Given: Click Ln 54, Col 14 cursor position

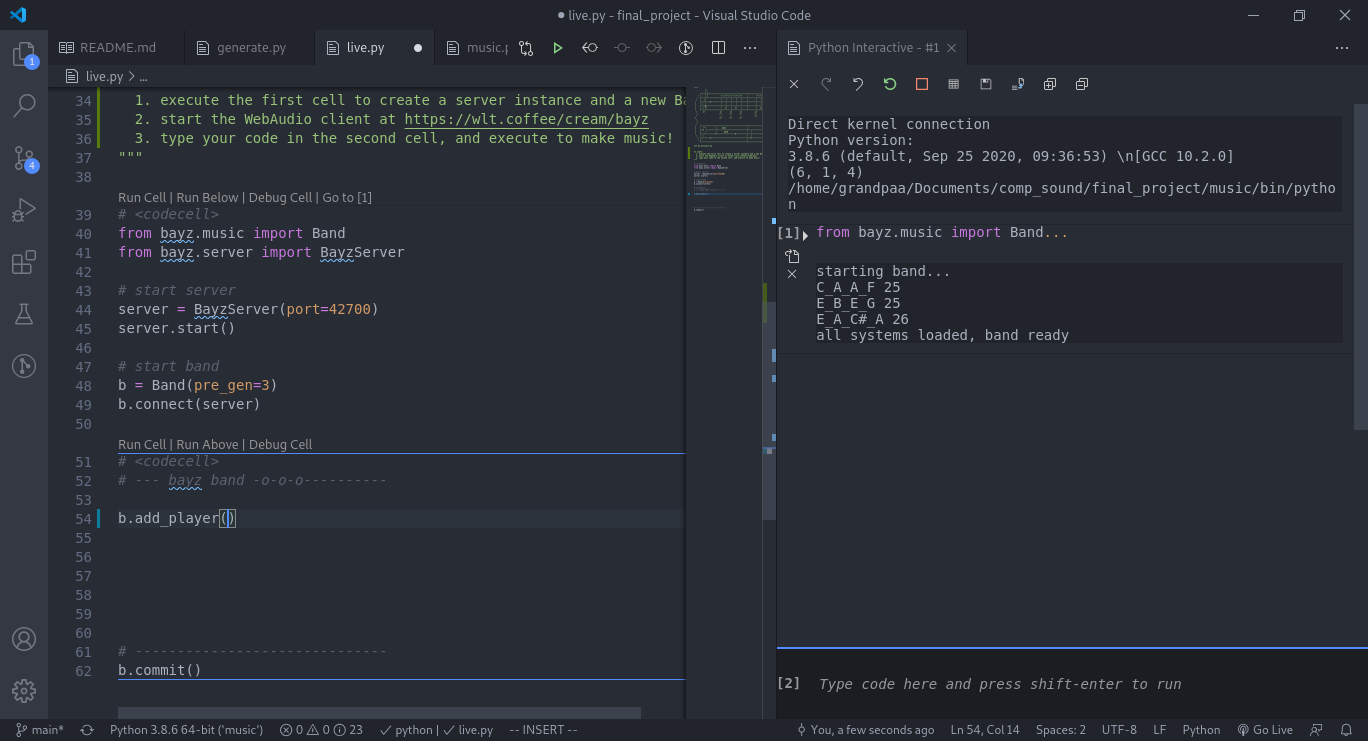Looking at the screenshot, I should pos(985,730).
